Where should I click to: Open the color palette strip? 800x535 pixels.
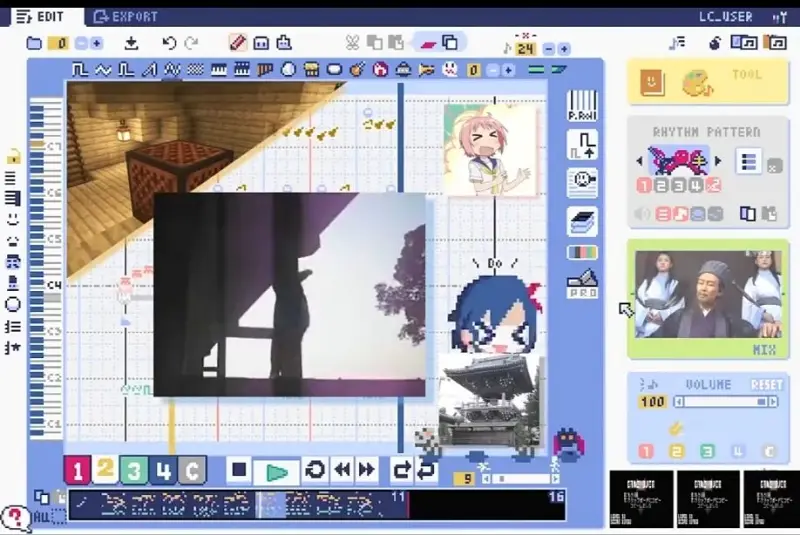[x=582, y=252]
